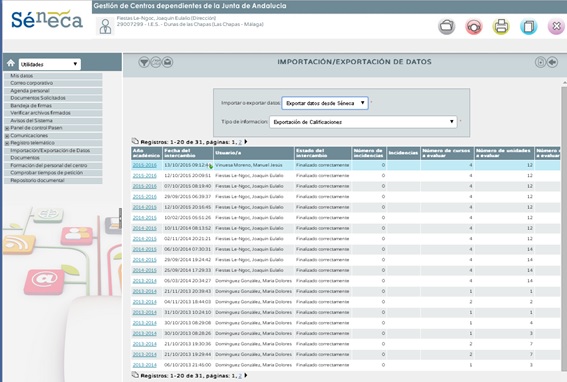567x382 pixels.
Task: Click the open folder icon at top
Action: click(447, 26)
